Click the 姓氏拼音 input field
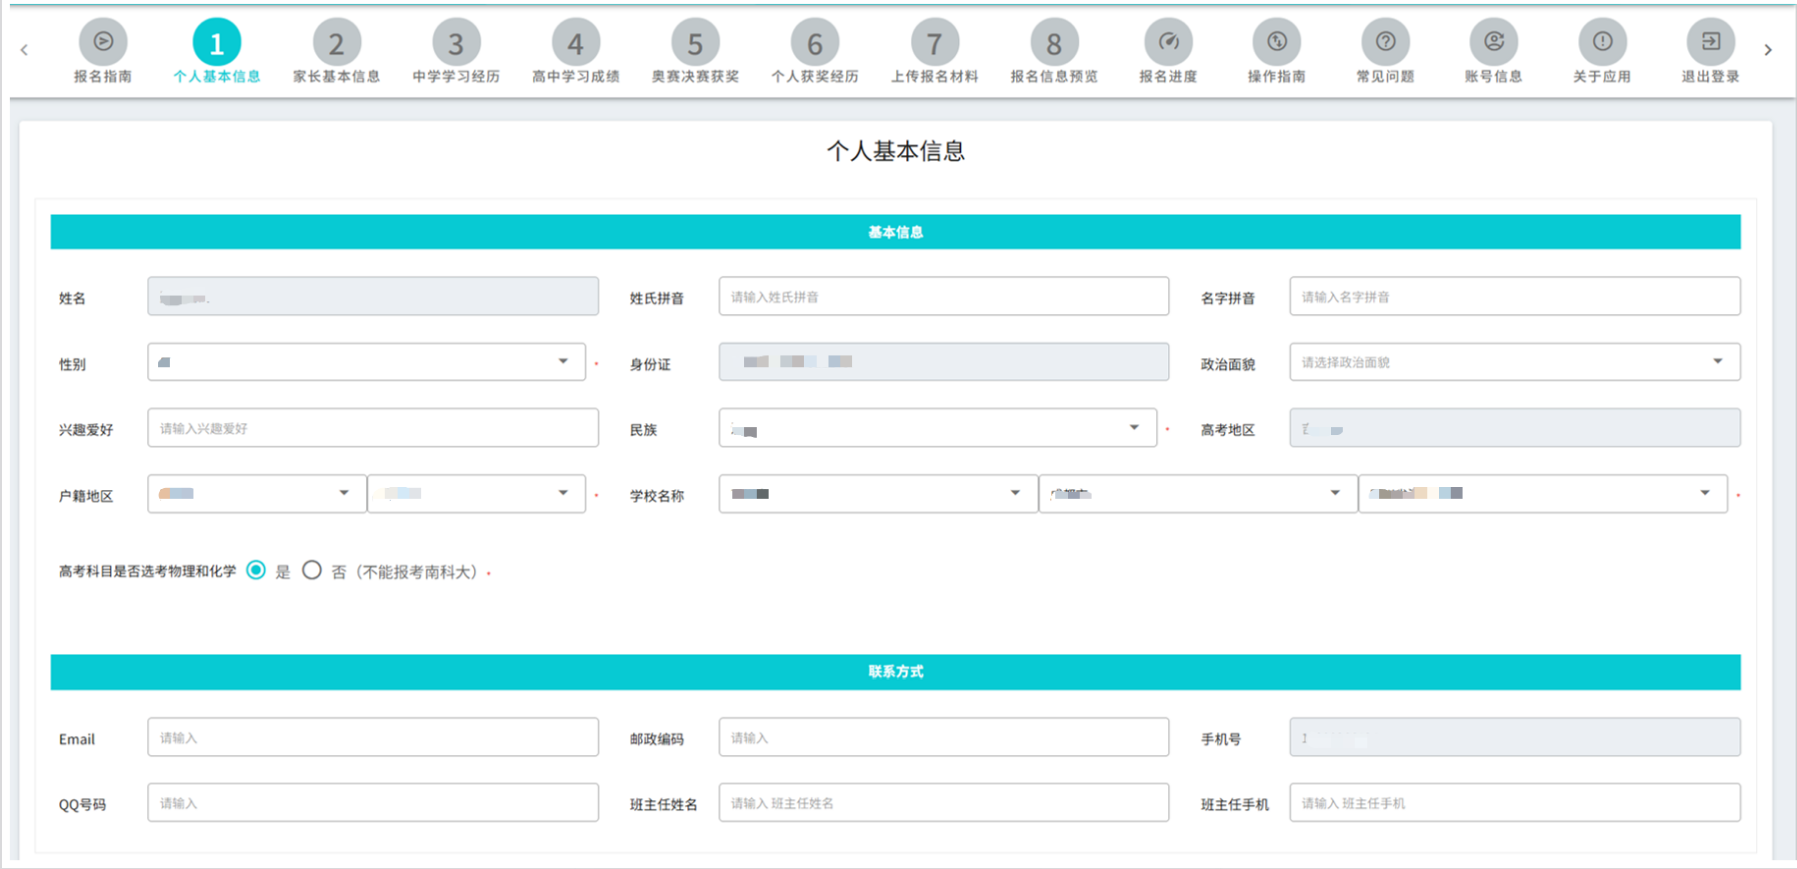Image resolution: width=1797 pixels, height=869 pixels. [x=943, y=297]
